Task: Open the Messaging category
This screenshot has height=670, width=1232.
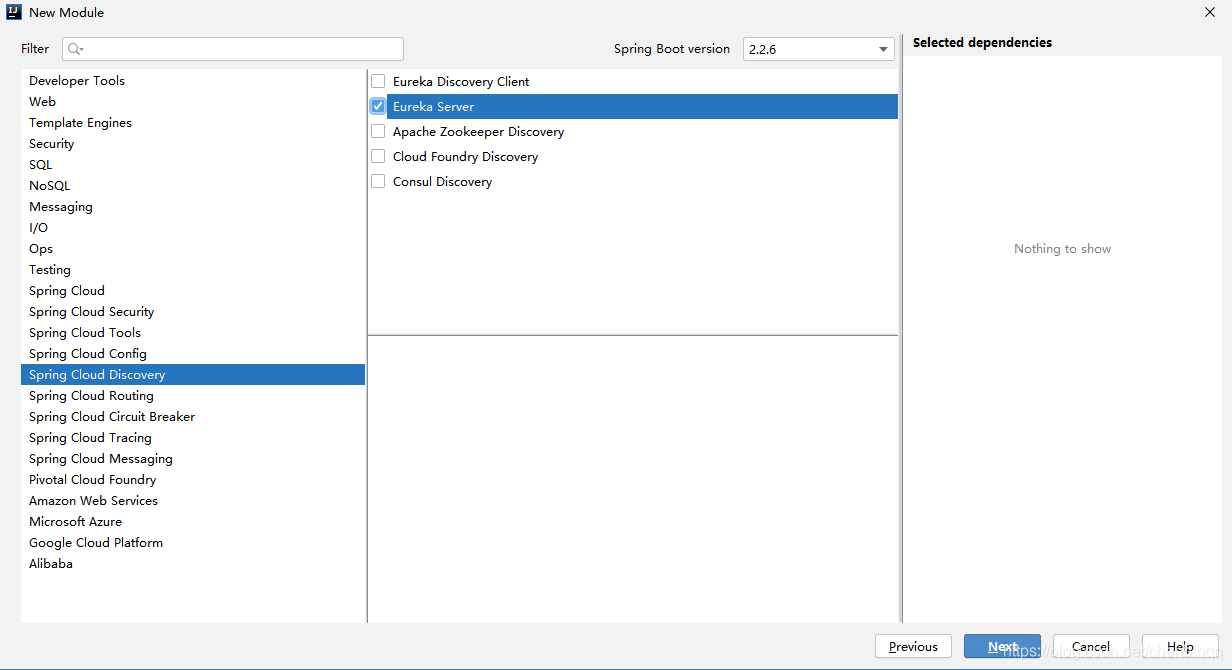Action: [x=193, y=207]
